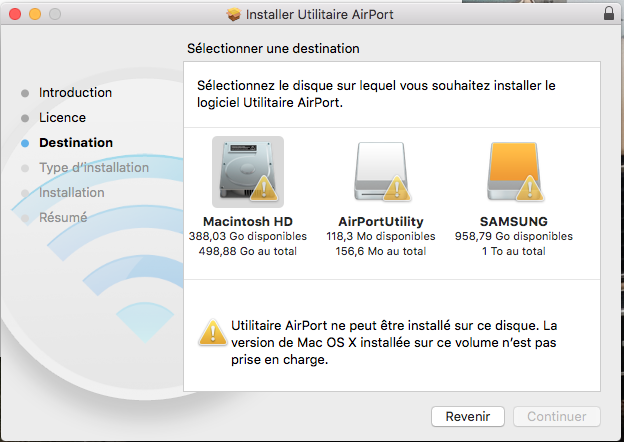Click warning badge on Macintosh HD icon

tap(264, 189)
